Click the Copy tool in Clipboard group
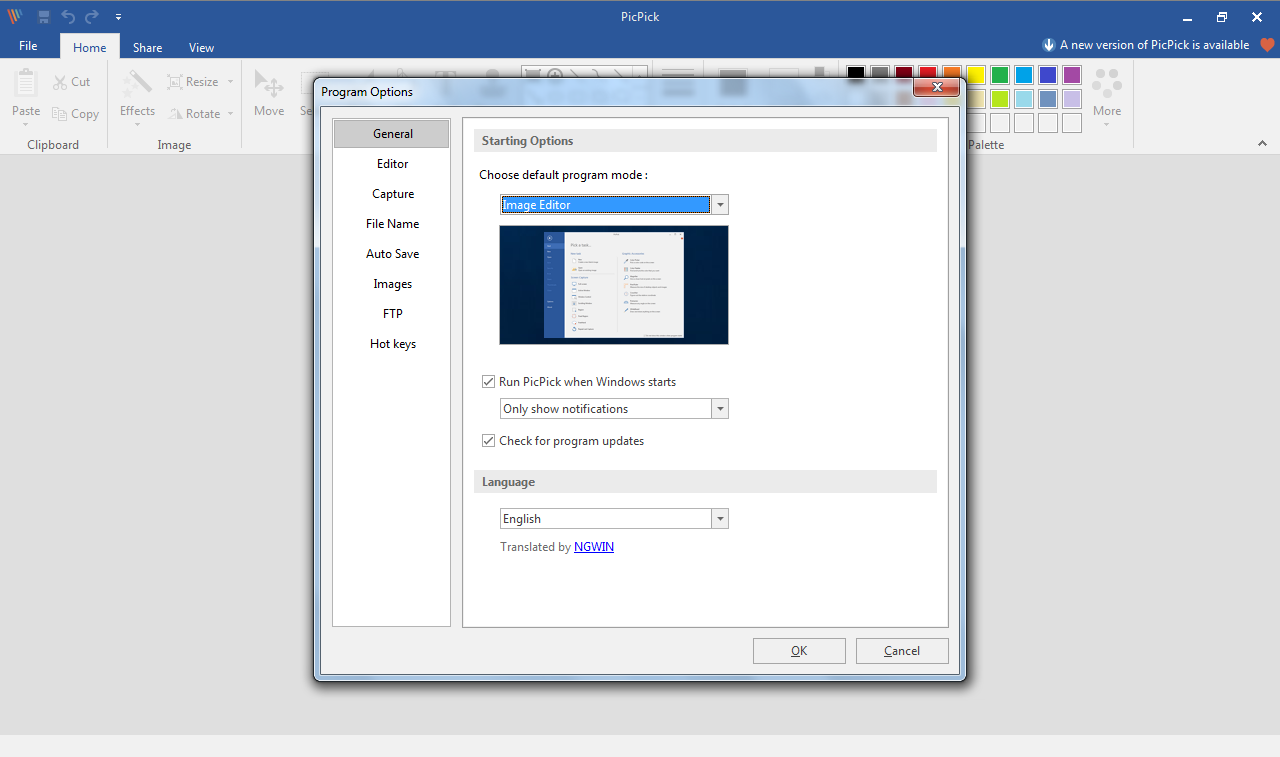Viewport: 1280px width, 757px height. click(75, 114)
